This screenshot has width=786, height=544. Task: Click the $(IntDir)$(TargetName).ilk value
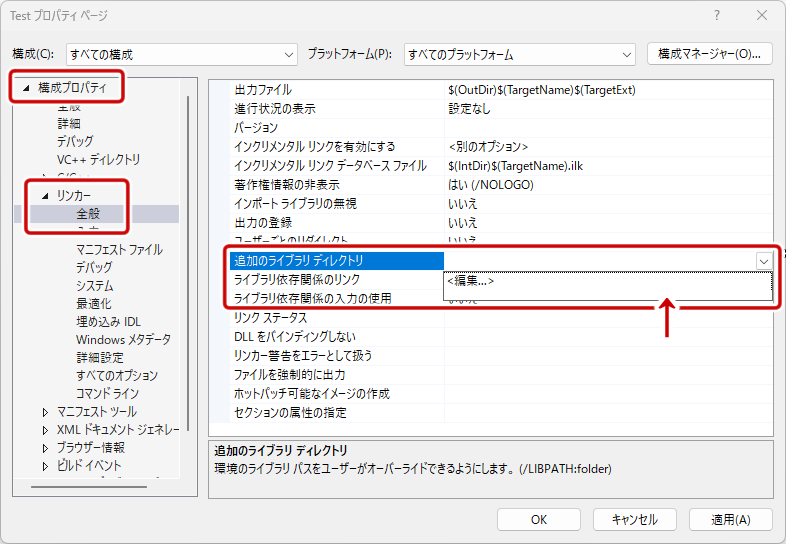point(515,166)
